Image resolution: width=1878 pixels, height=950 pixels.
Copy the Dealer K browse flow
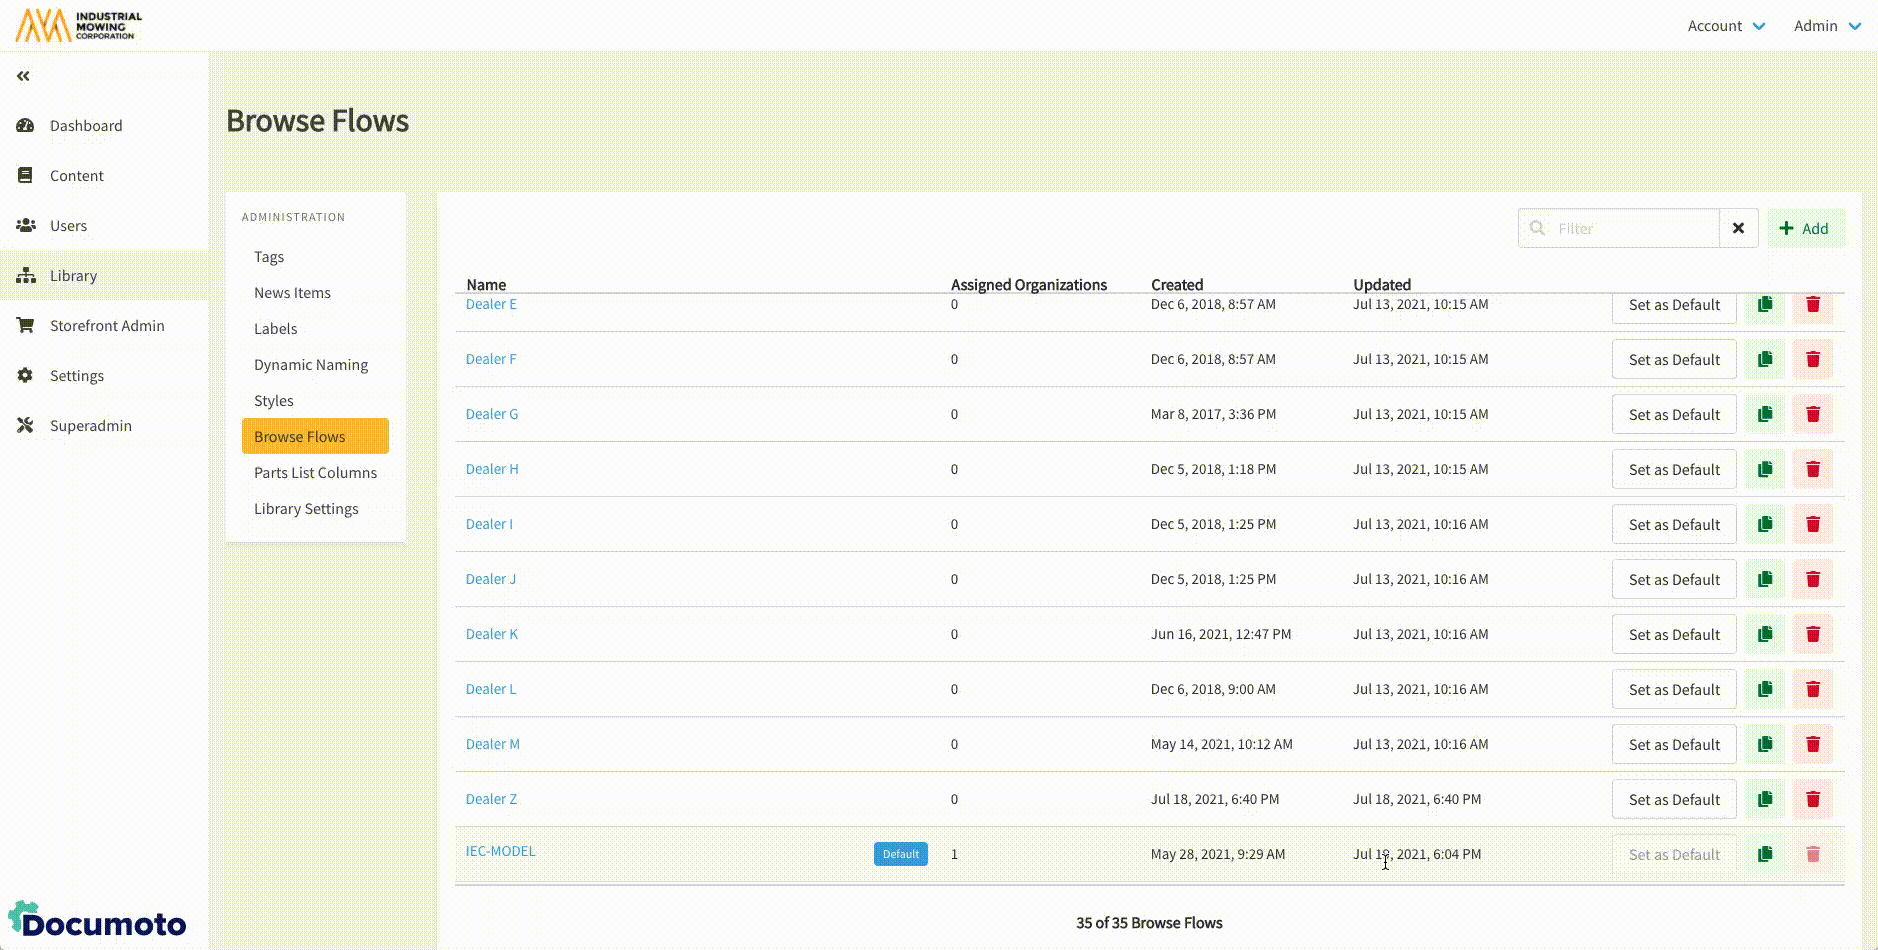(1765, 634)
